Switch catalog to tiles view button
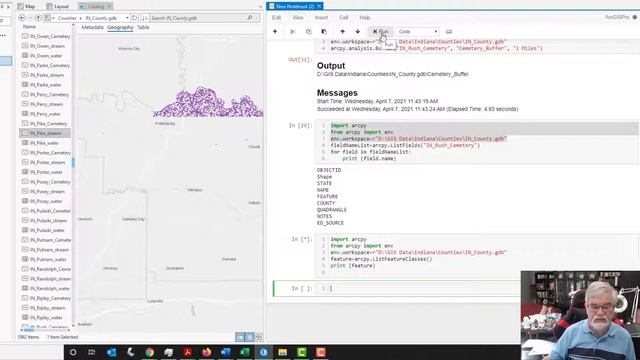The height and width of the screenshot is (360, 640). 258,337
